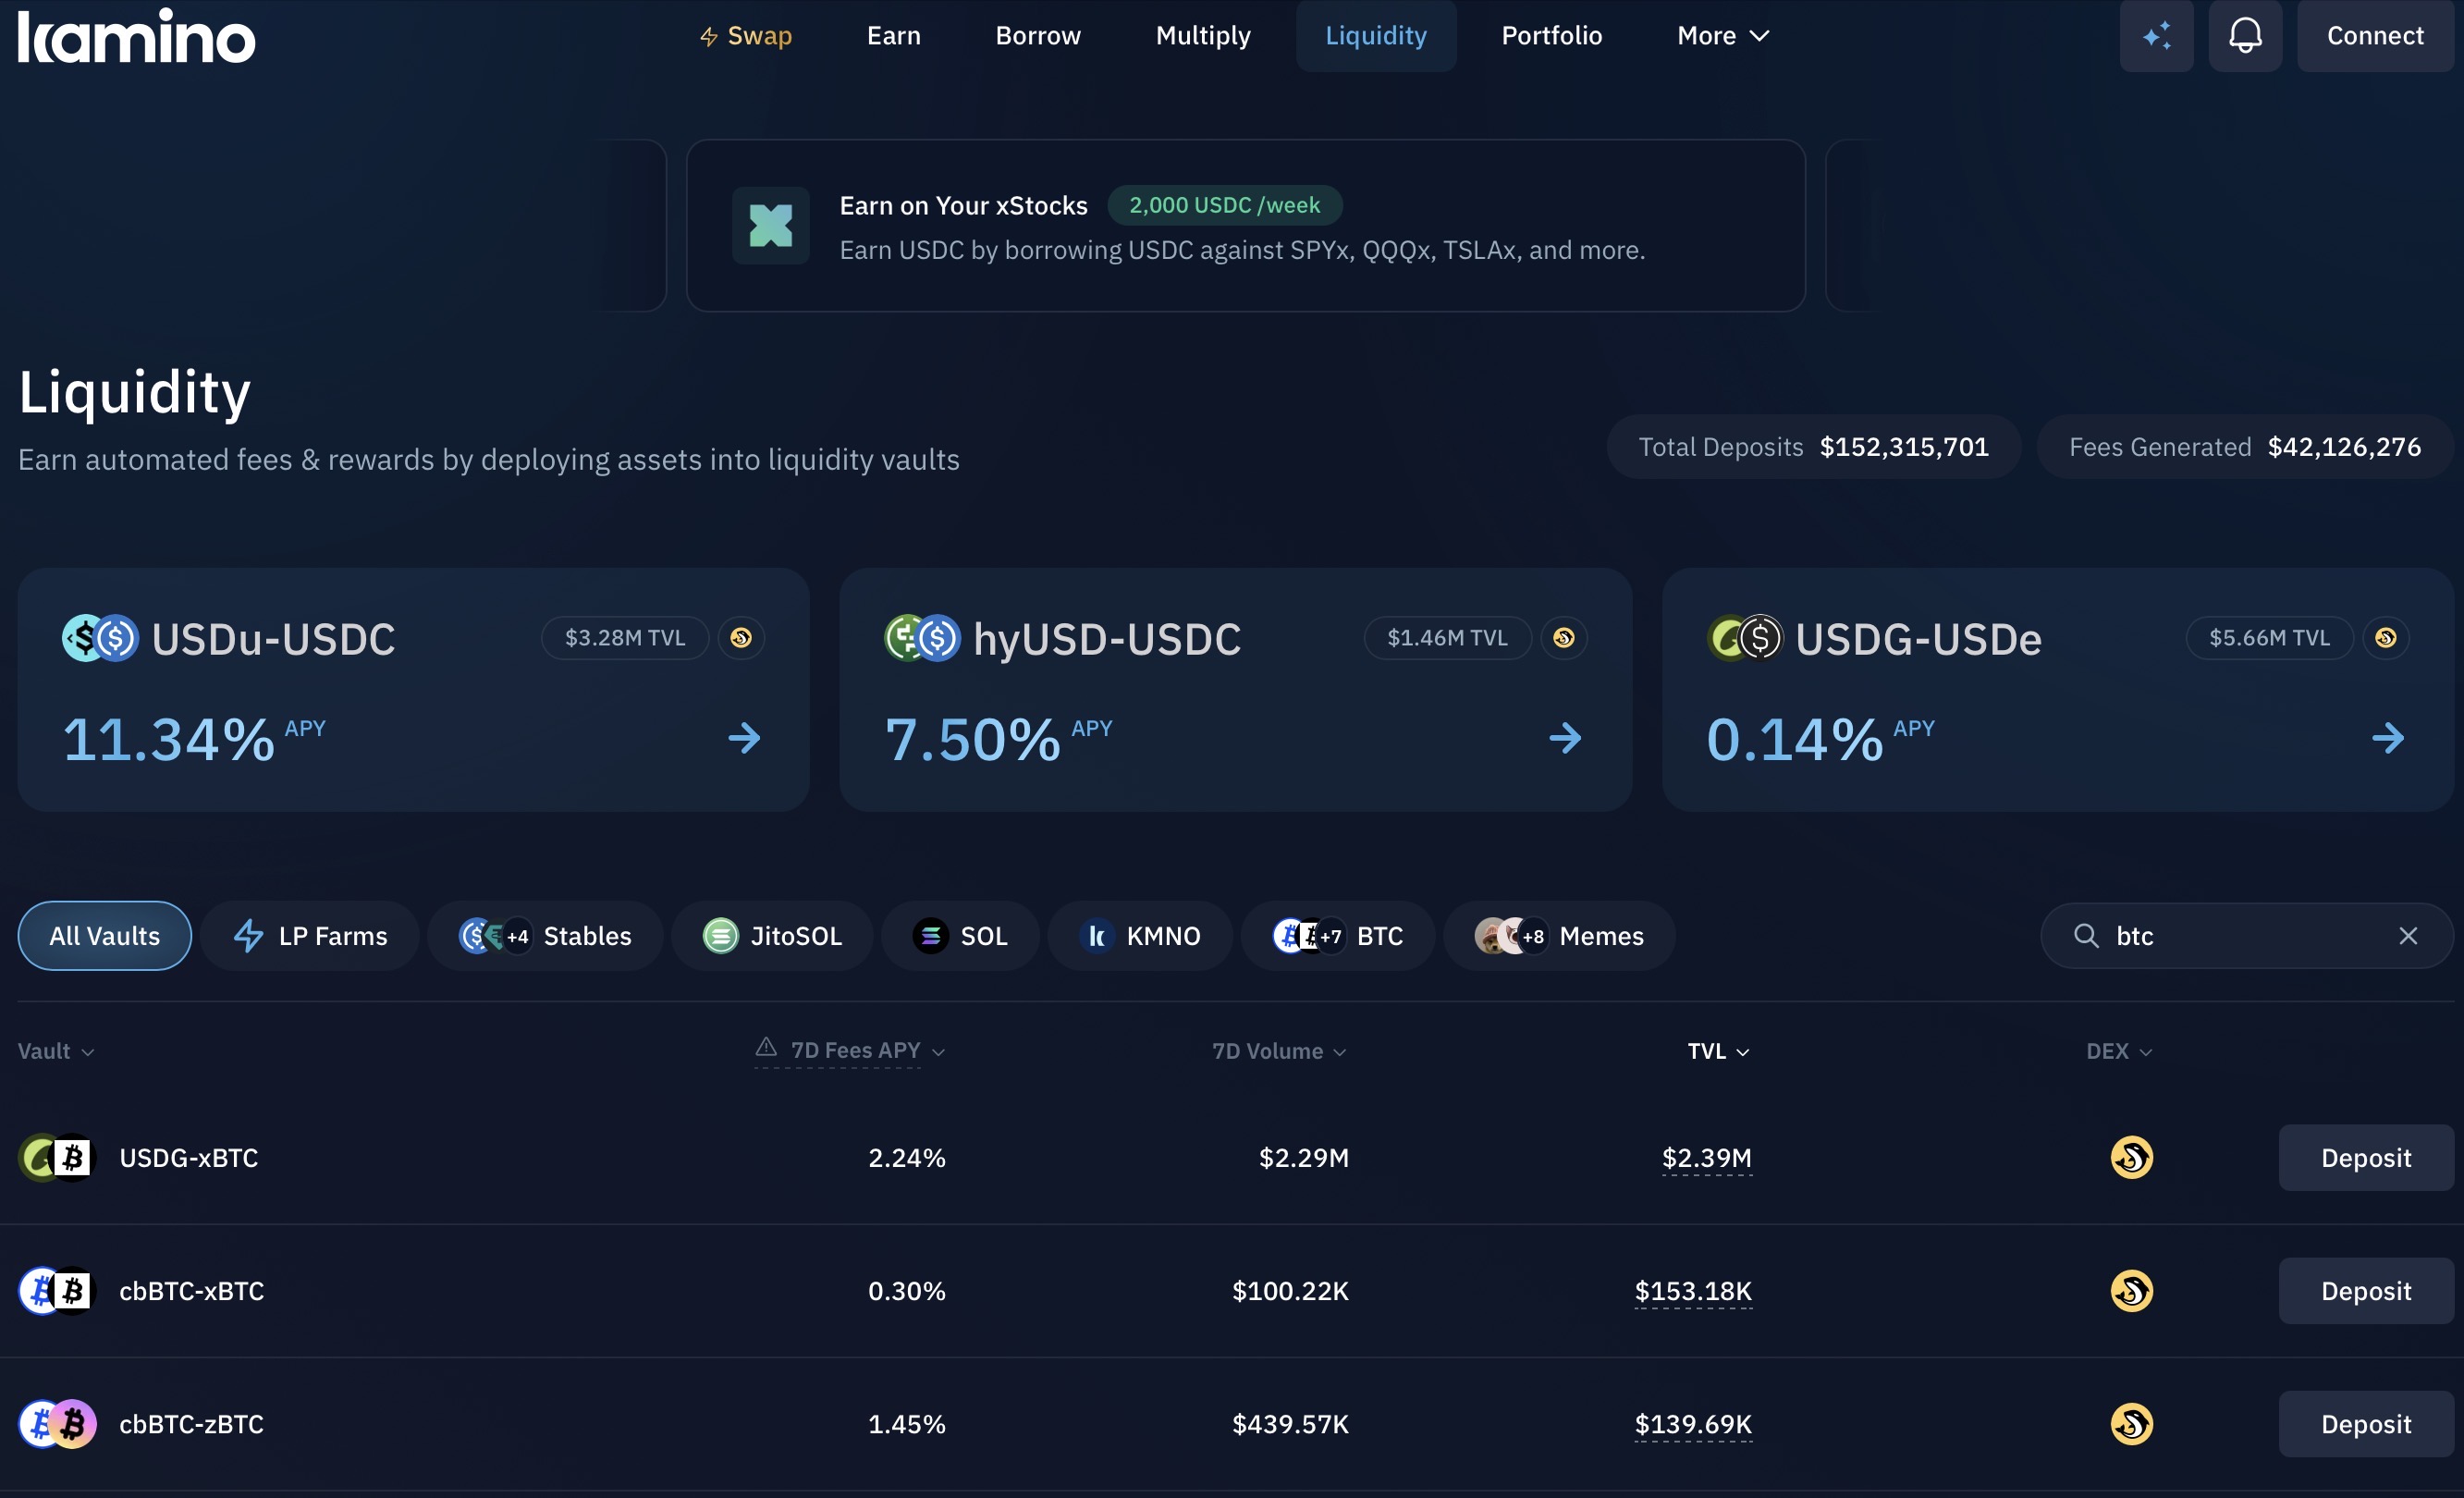Click cbBTC-zBTC token pair icon
Viewport: 2464px width, 1498px height.
click(57, 1424)
